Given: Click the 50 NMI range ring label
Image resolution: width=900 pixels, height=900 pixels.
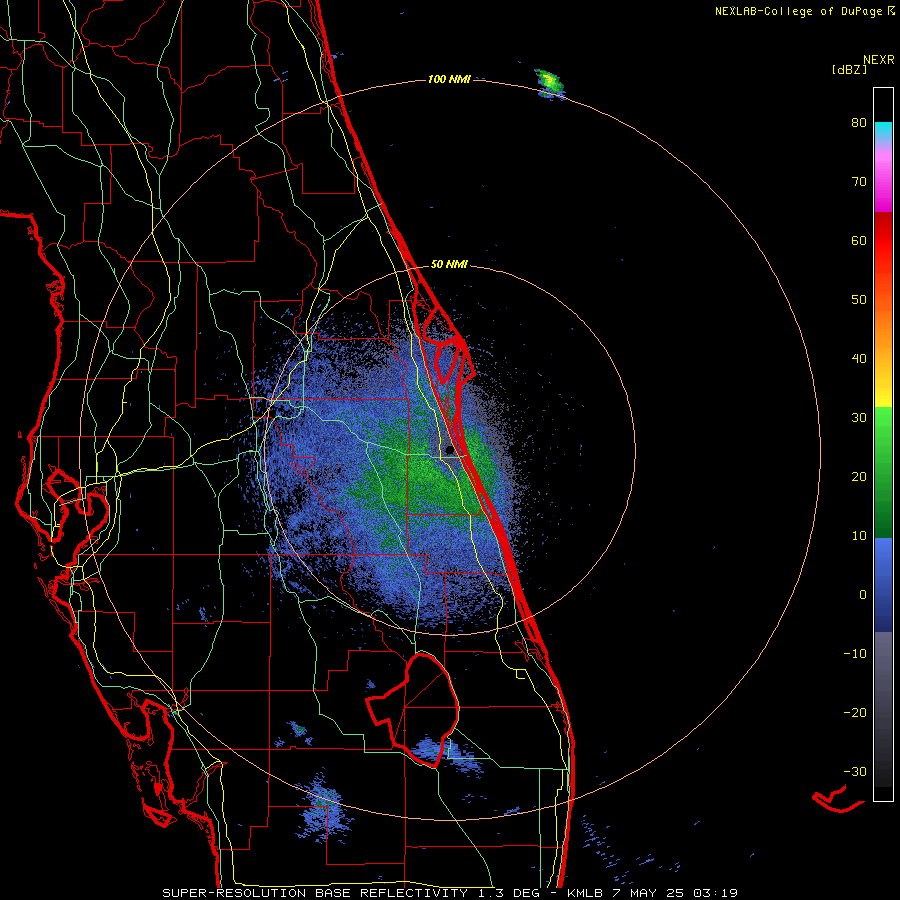Looking at the screenshot, I should [449, 265].
